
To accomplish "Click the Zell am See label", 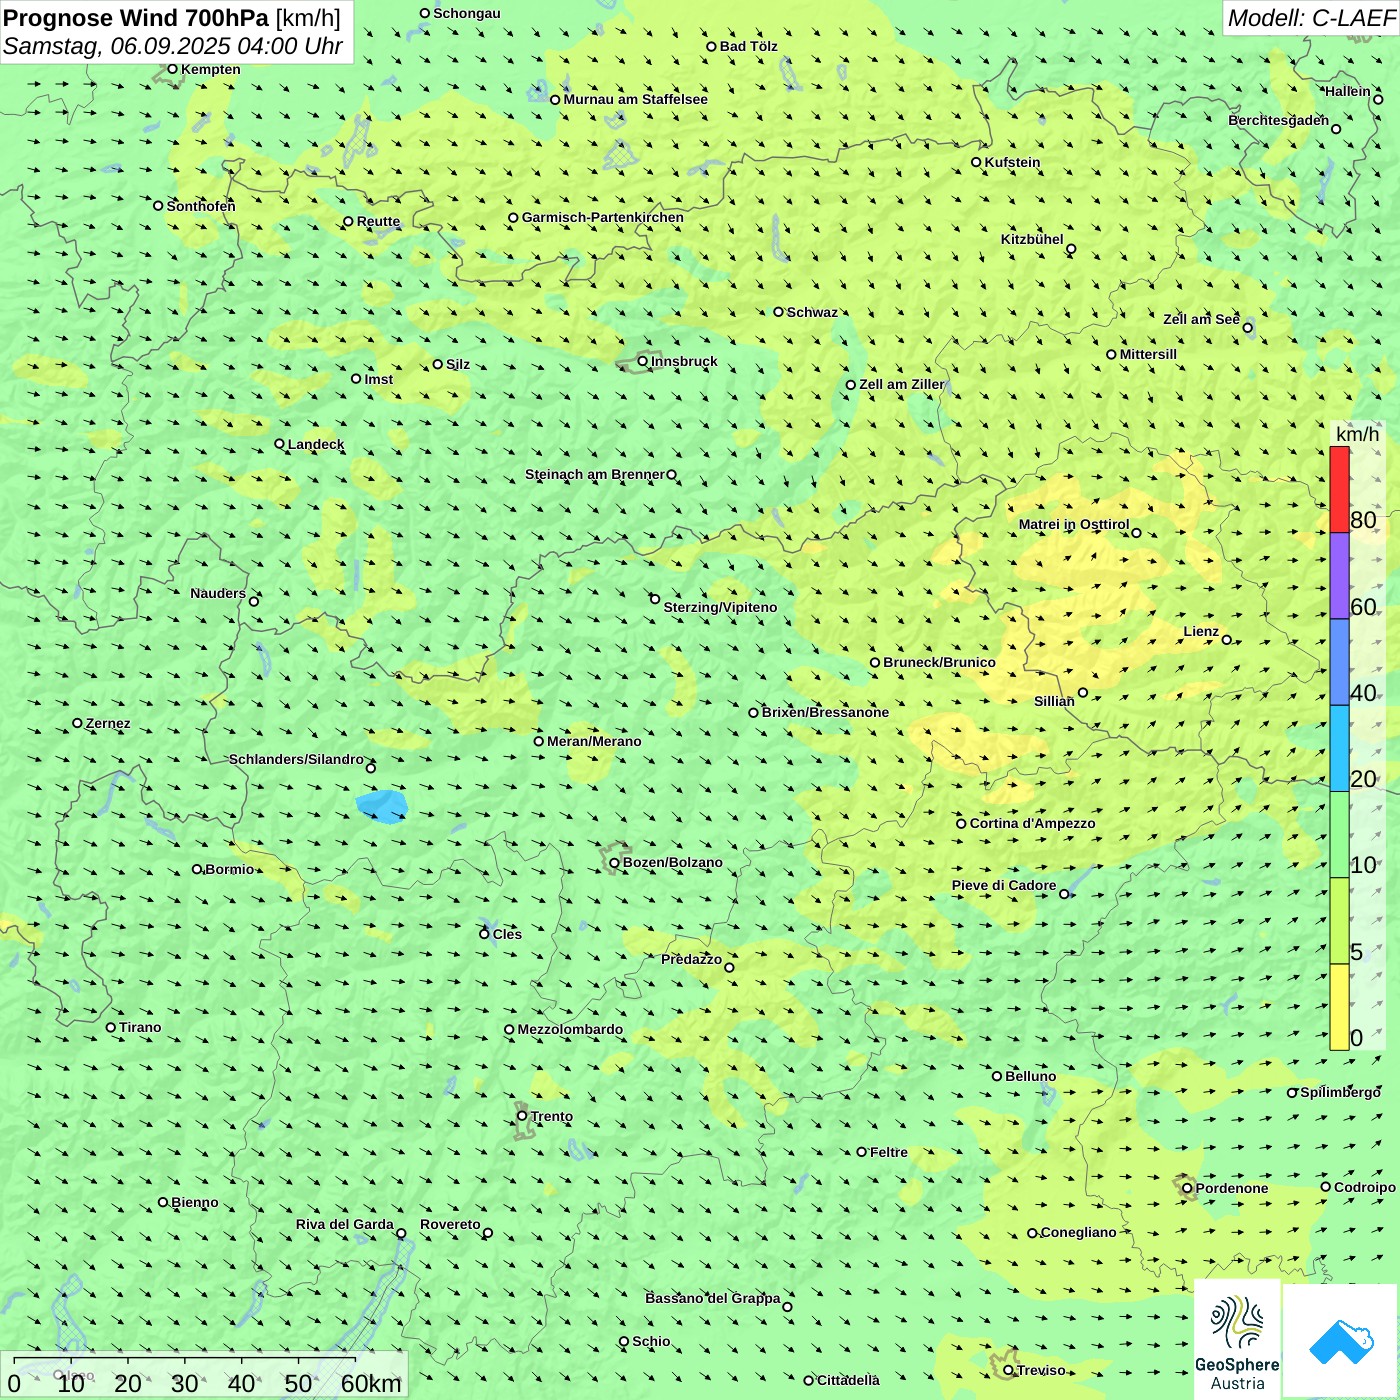I will (1201, 319).
